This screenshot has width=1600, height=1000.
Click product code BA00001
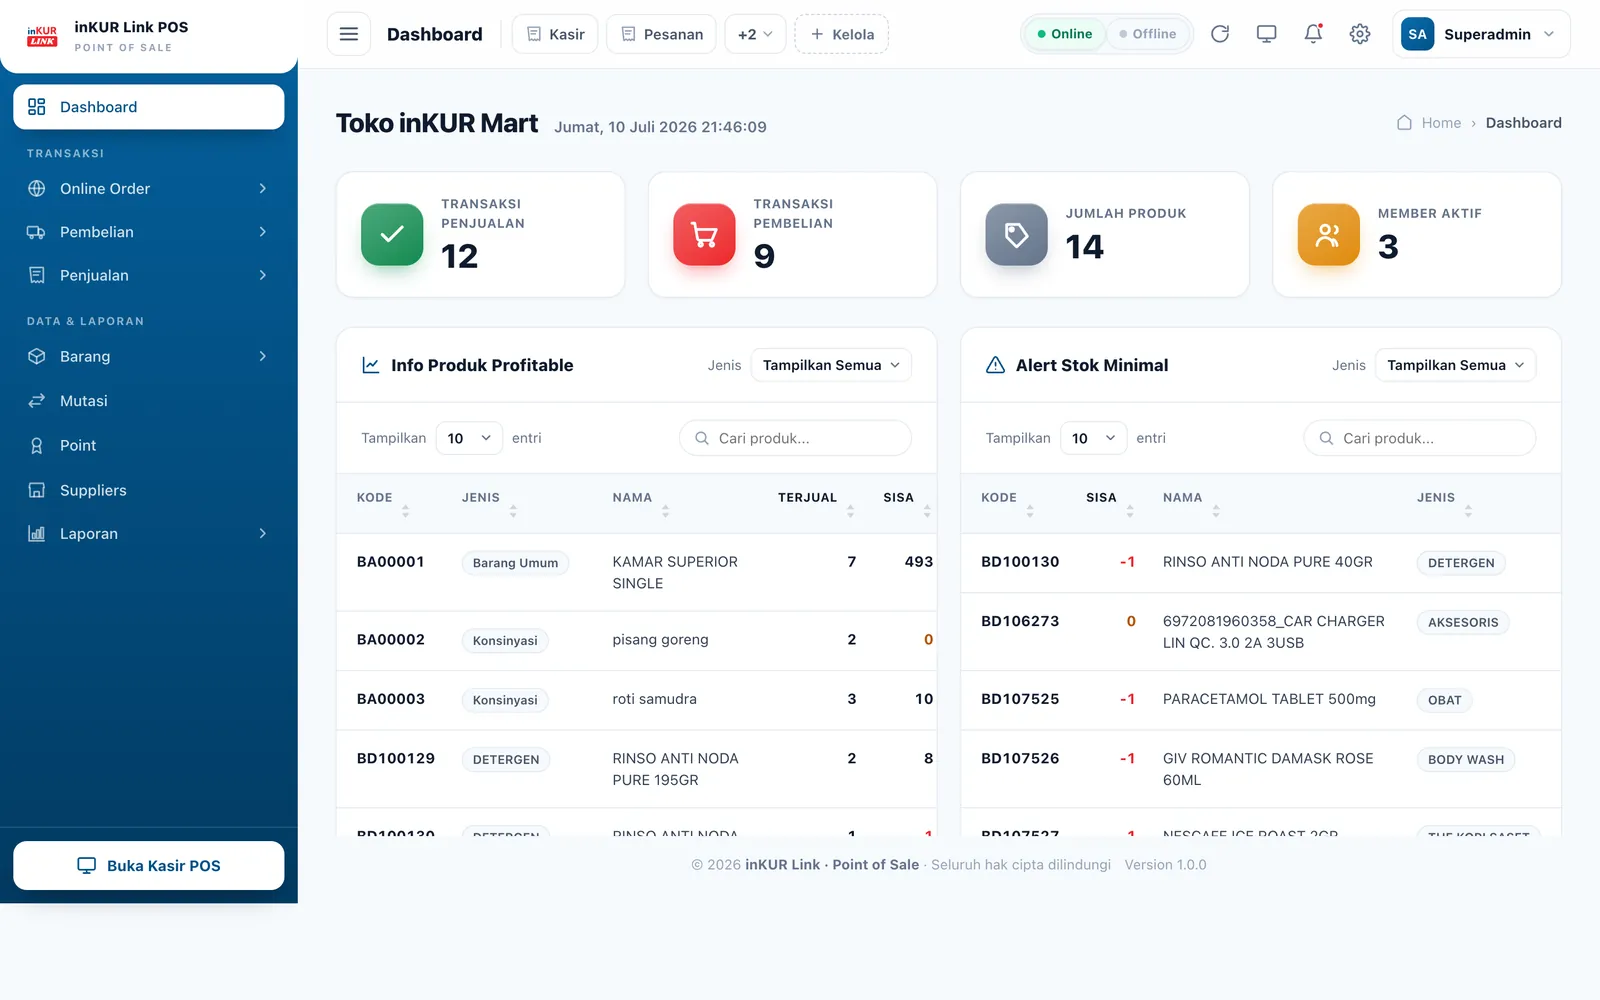click(x=391, y=562)
